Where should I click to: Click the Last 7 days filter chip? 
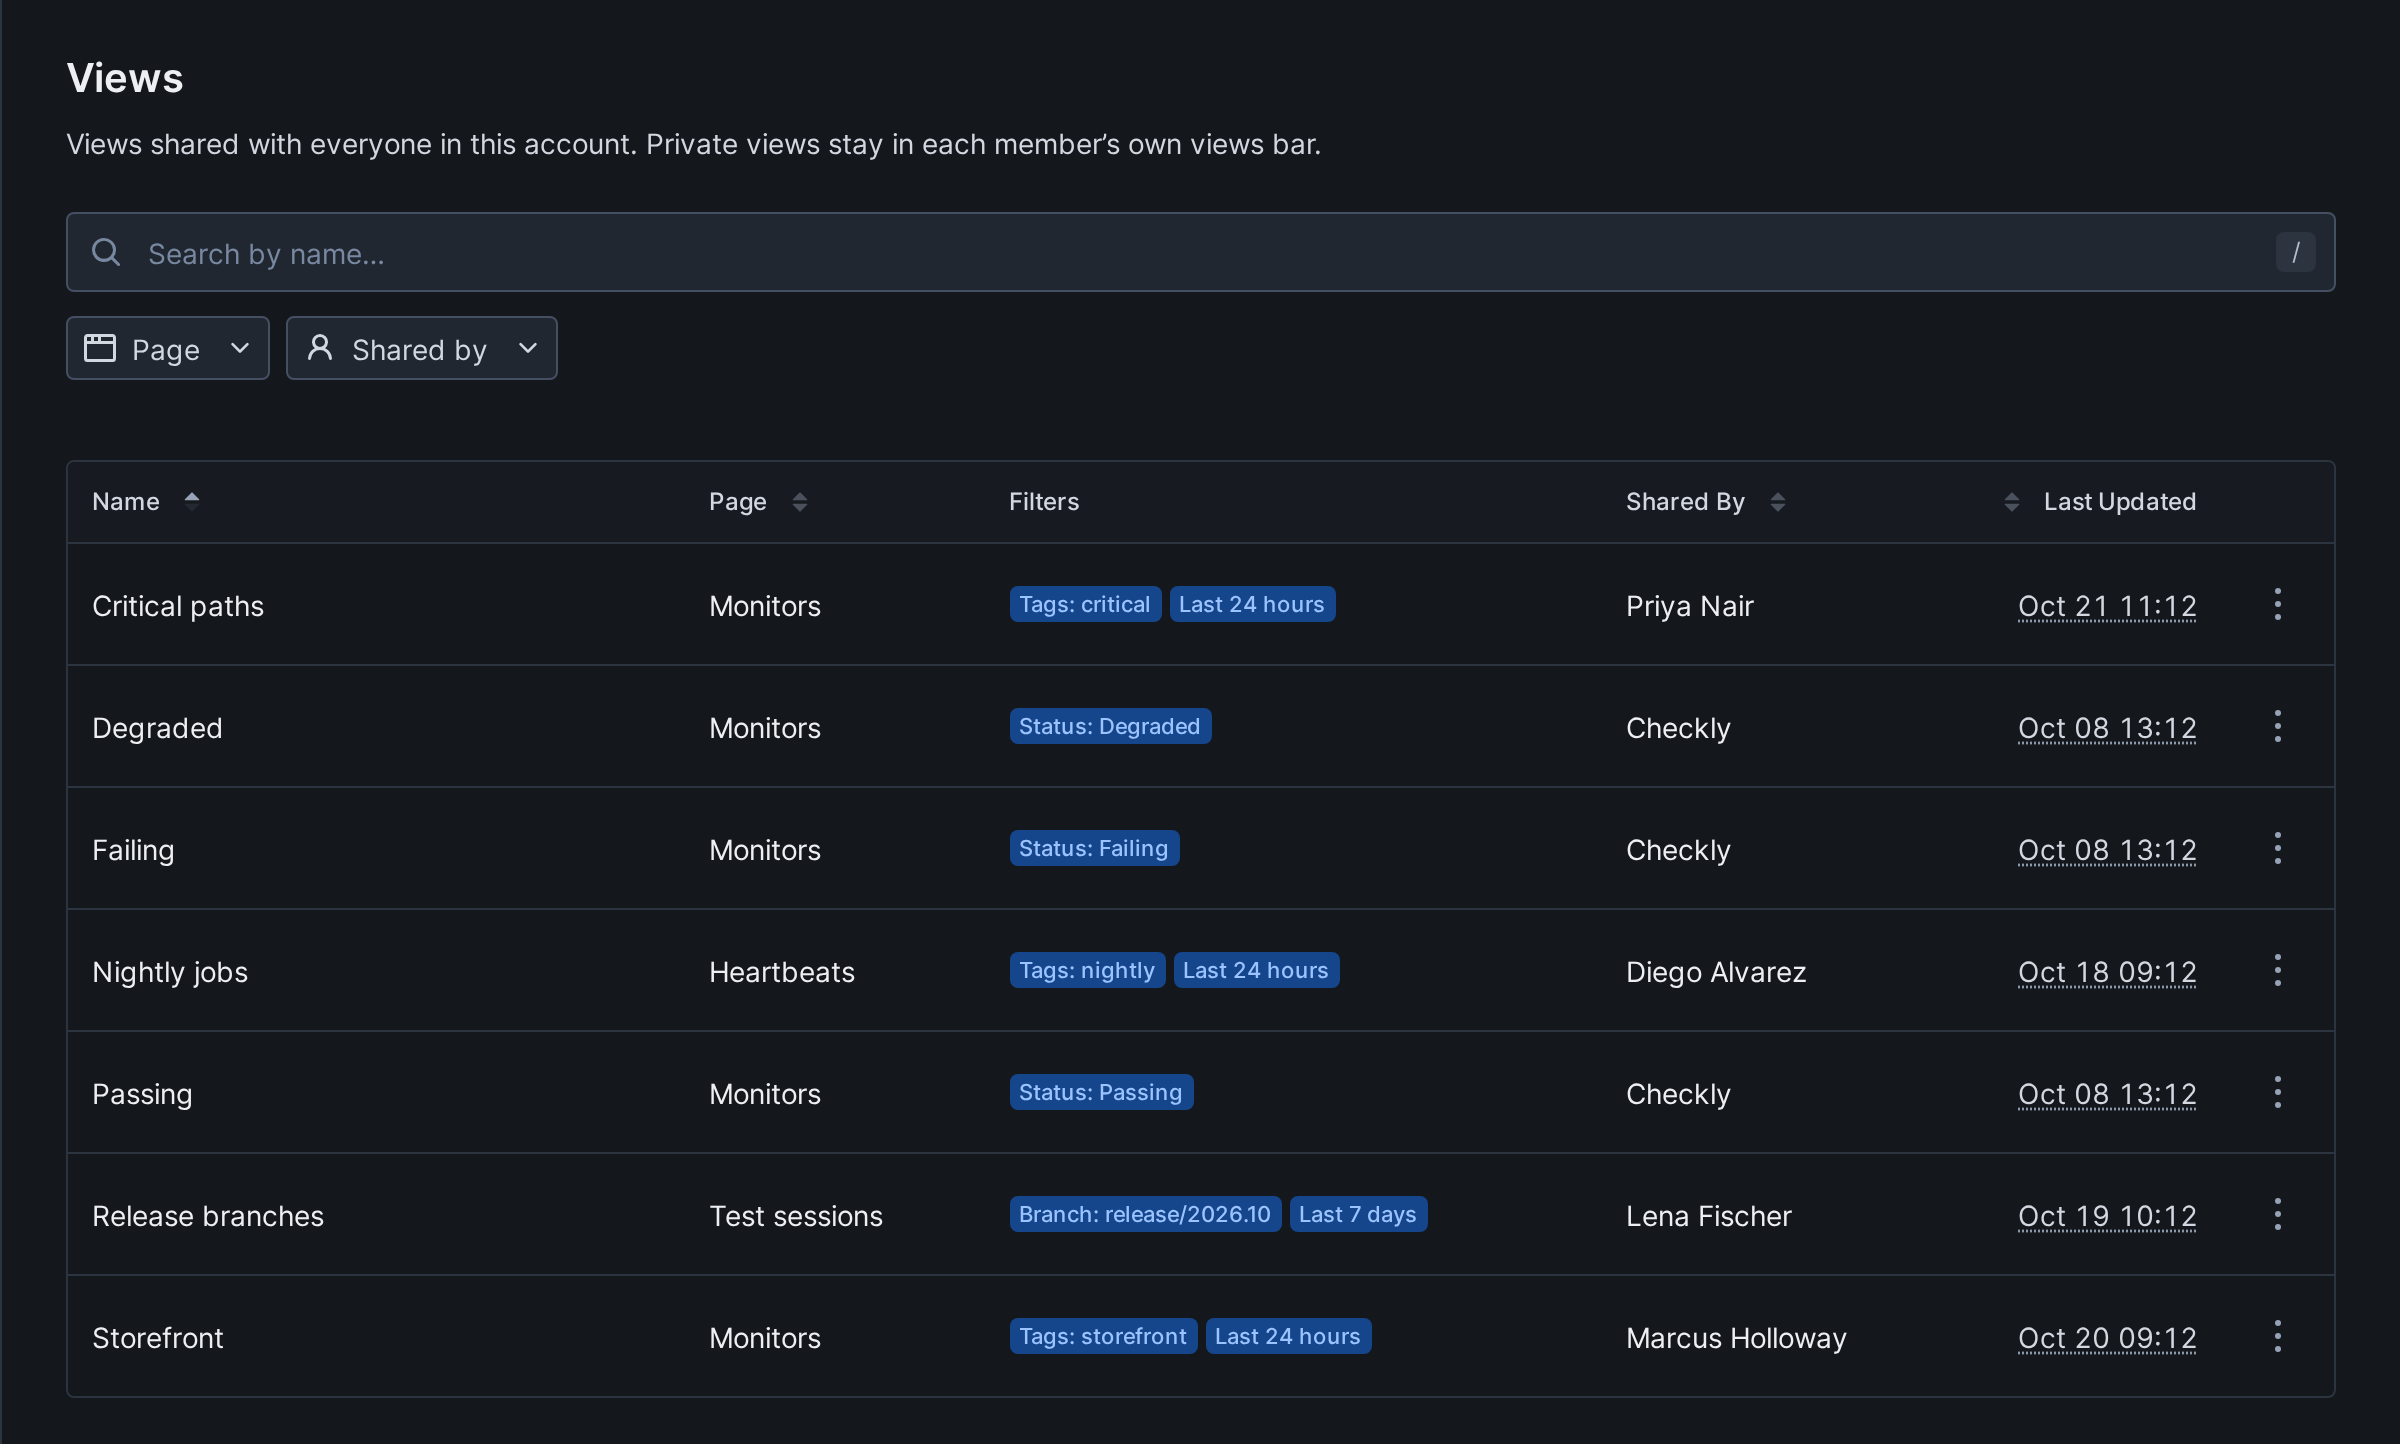pos(1358,1214)
